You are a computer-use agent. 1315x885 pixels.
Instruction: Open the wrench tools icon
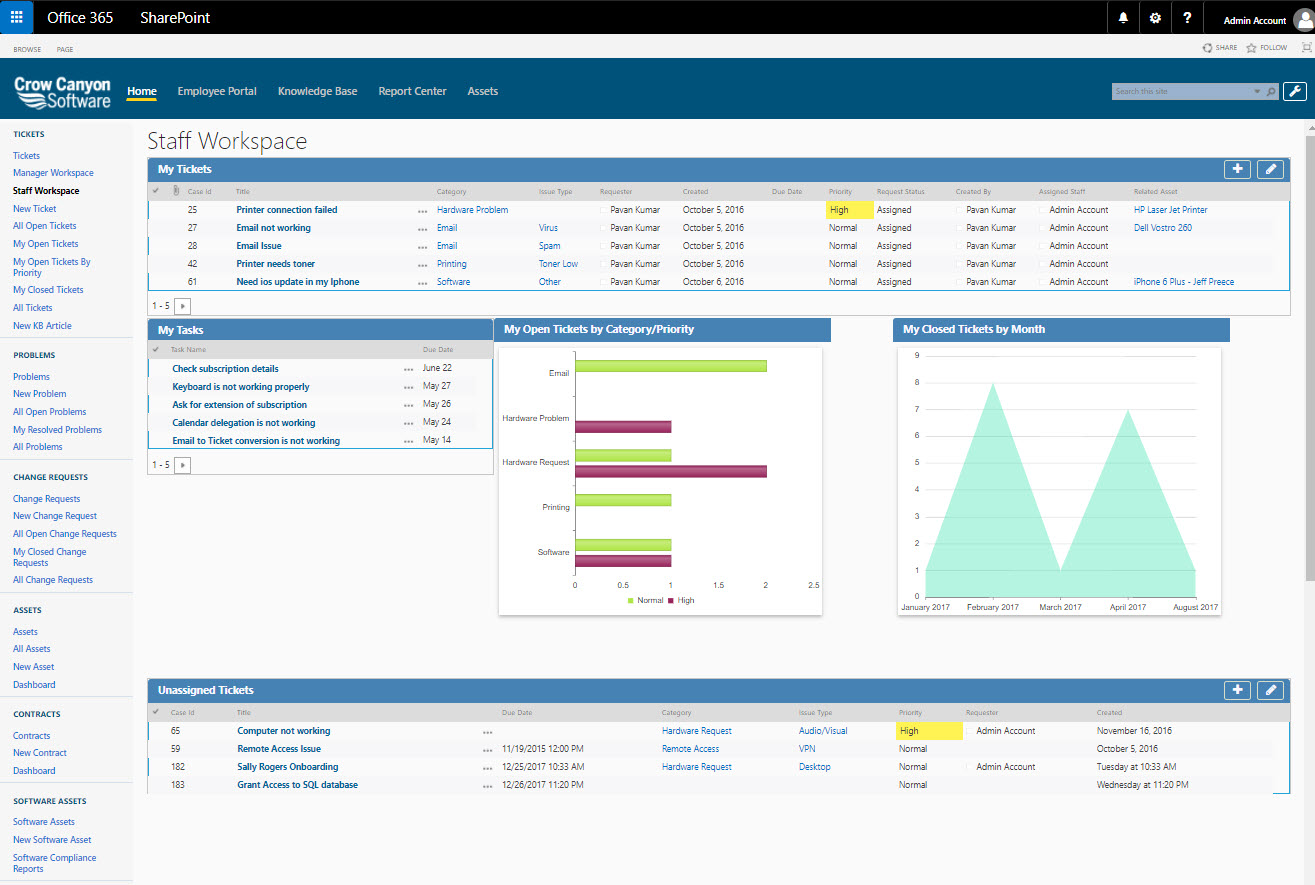[1294, 91]
